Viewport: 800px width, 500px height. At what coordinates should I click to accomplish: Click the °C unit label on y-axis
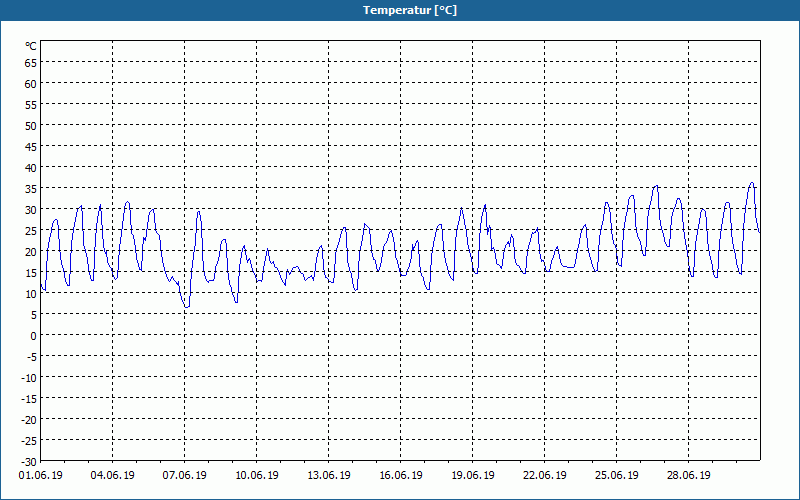point(31,46)
